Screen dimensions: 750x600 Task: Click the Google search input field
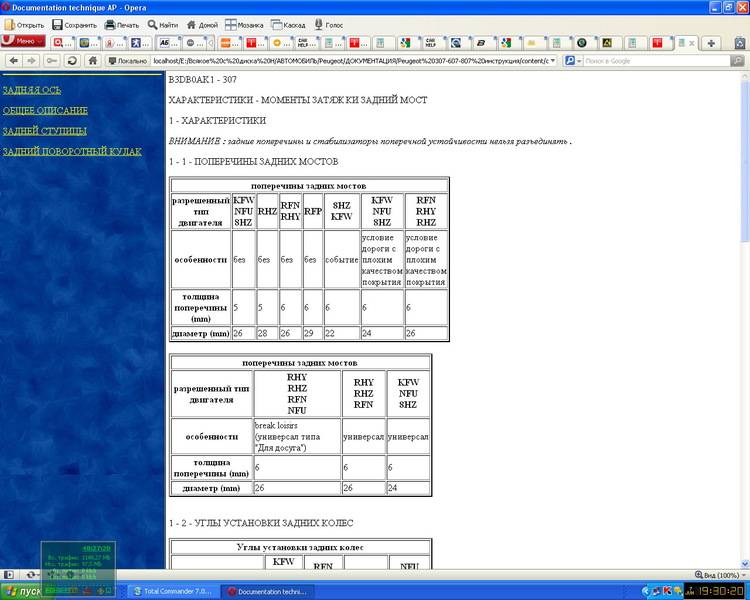(x=655, y=61)
